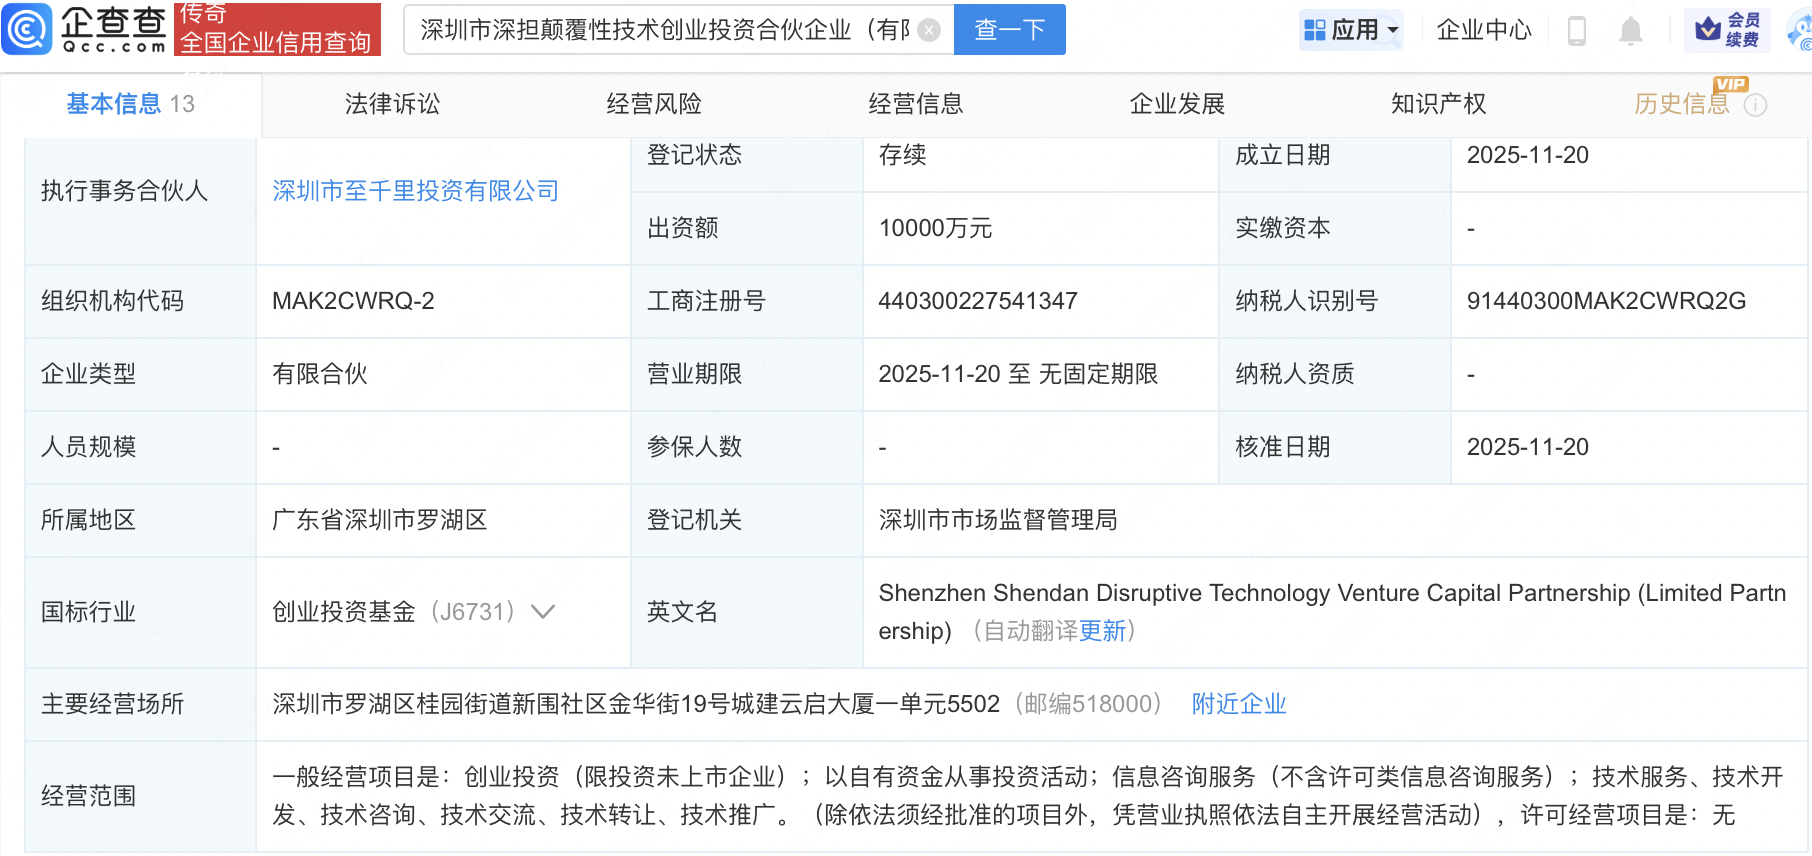The image size is (1812, 856).
Task: Switch to the 法律诉讼 tab
Action: (x=392, y=104)
